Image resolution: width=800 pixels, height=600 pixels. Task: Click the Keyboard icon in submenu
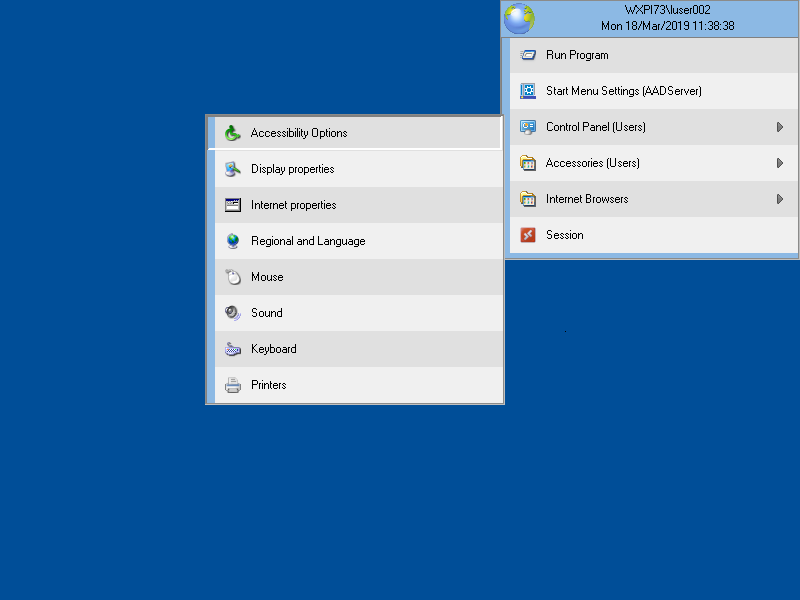pos(233,349)
